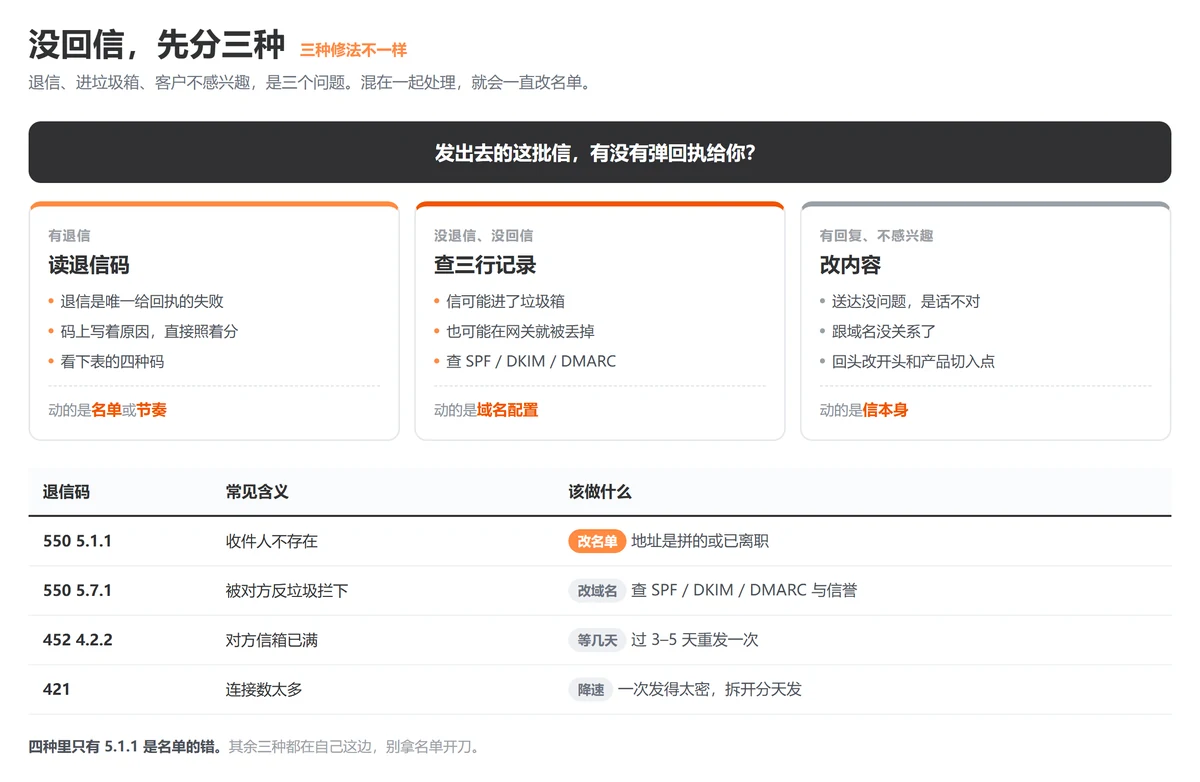
Task: Open the 改内容 card title
Action: [x=850, y=265]
